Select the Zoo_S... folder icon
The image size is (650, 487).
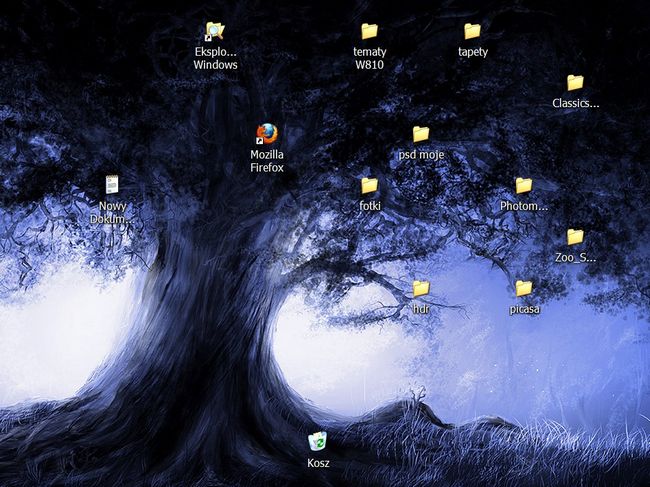pos(575,237)
